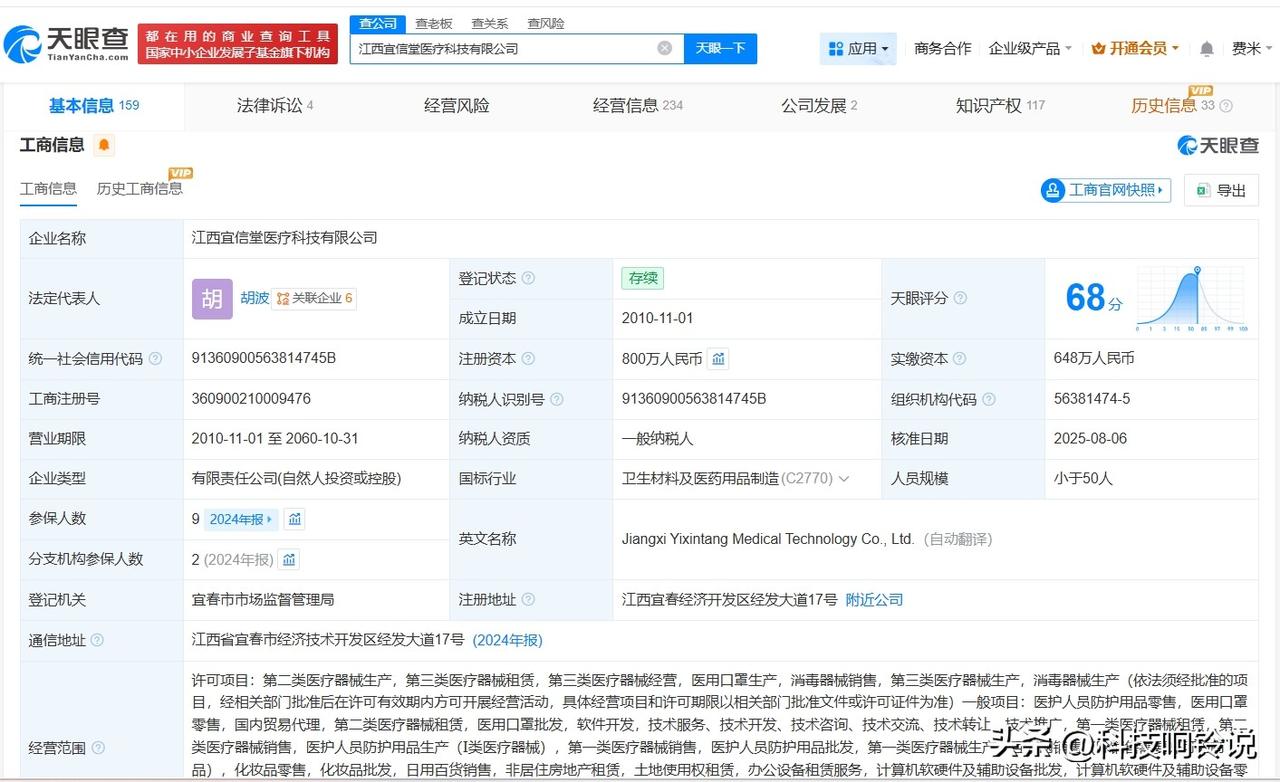Click the 68分 score value
Screen dimensions: 1280x782
(1094, 298)
